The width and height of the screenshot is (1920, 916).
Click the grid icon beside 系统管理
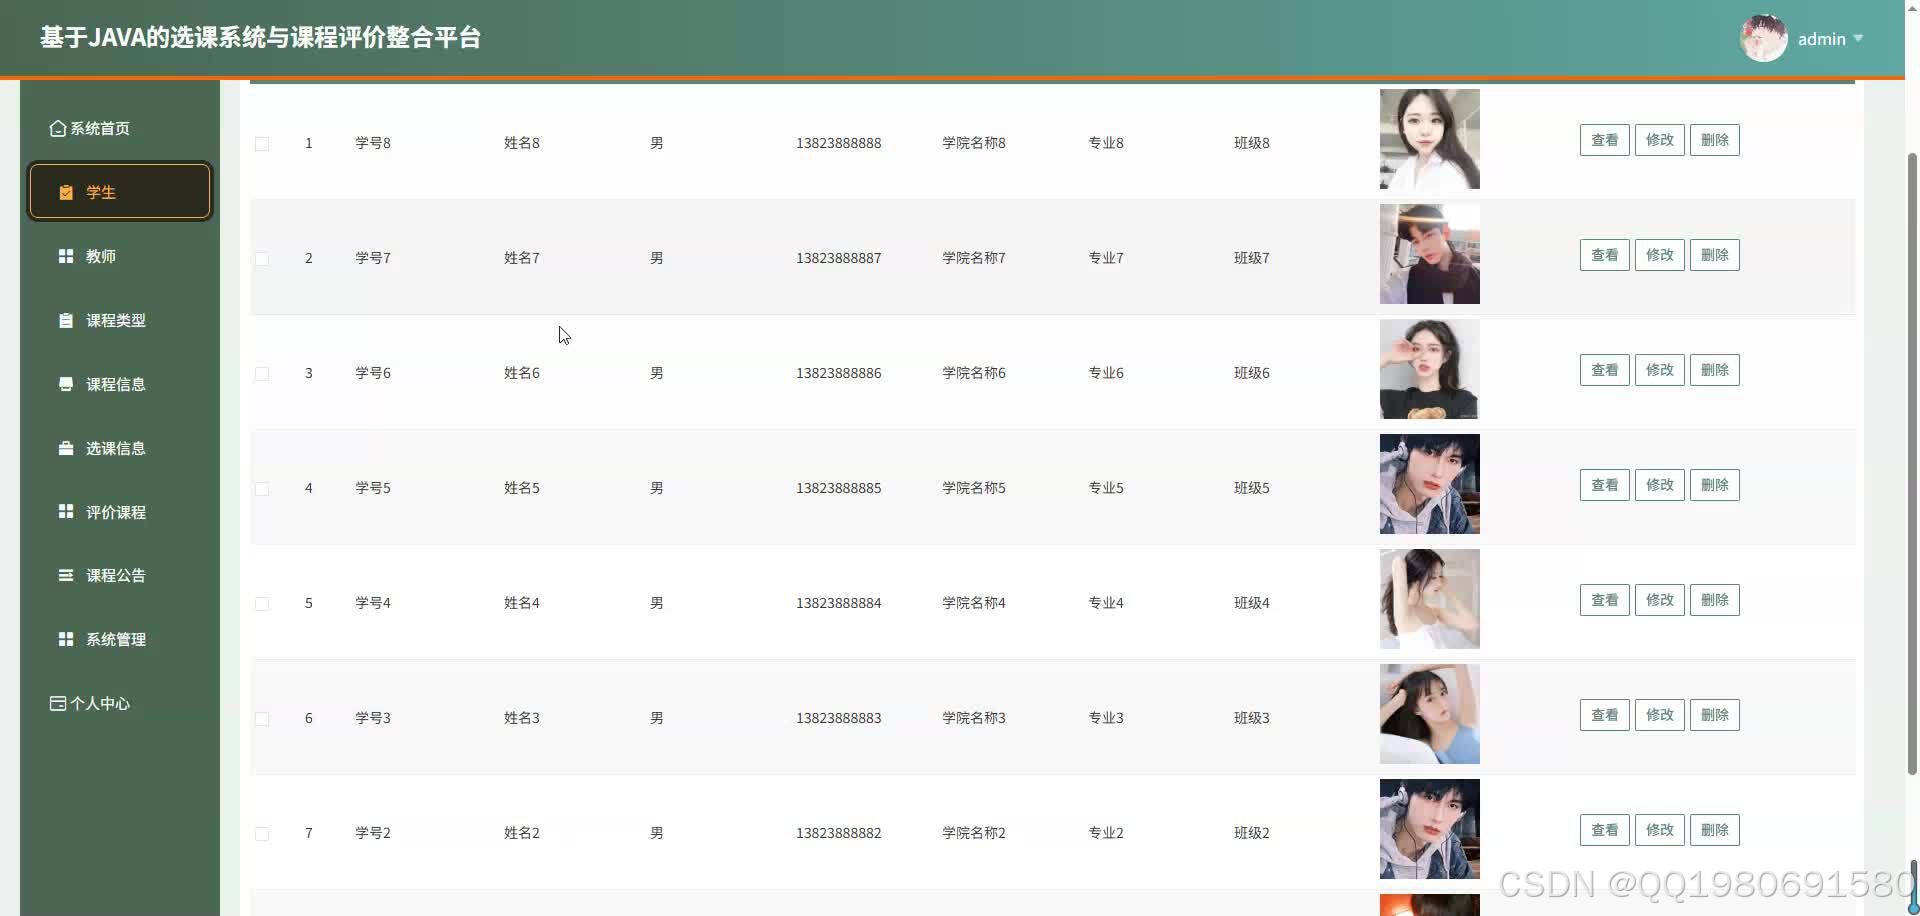[66, 639]
